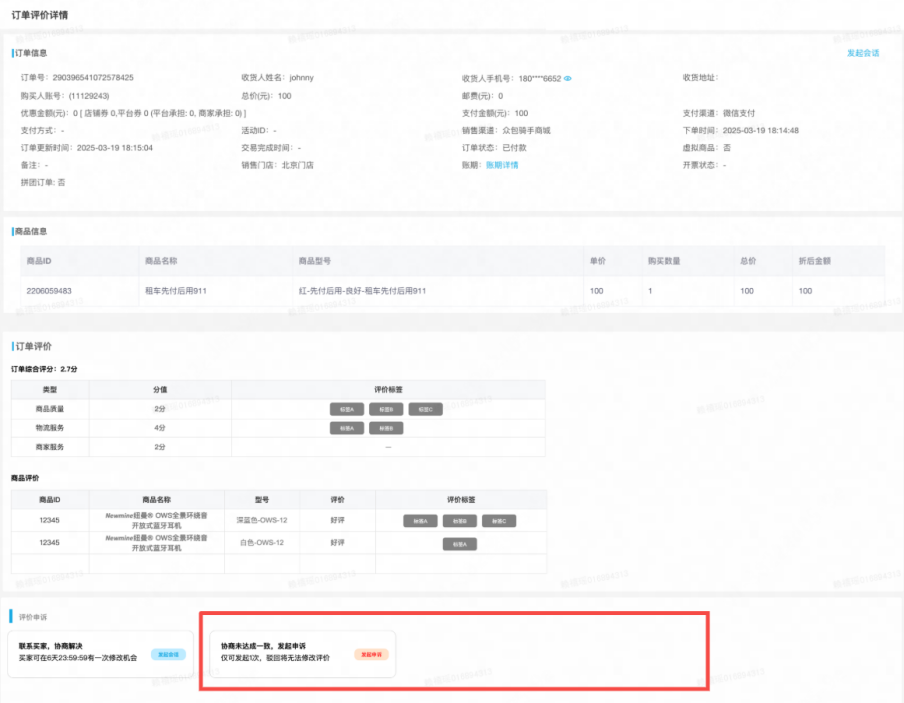Click product ID 2206059483 in 商品信息 table
Viewport: 904px width, 703px height.
pyautogui.click(x=54, y=291)
